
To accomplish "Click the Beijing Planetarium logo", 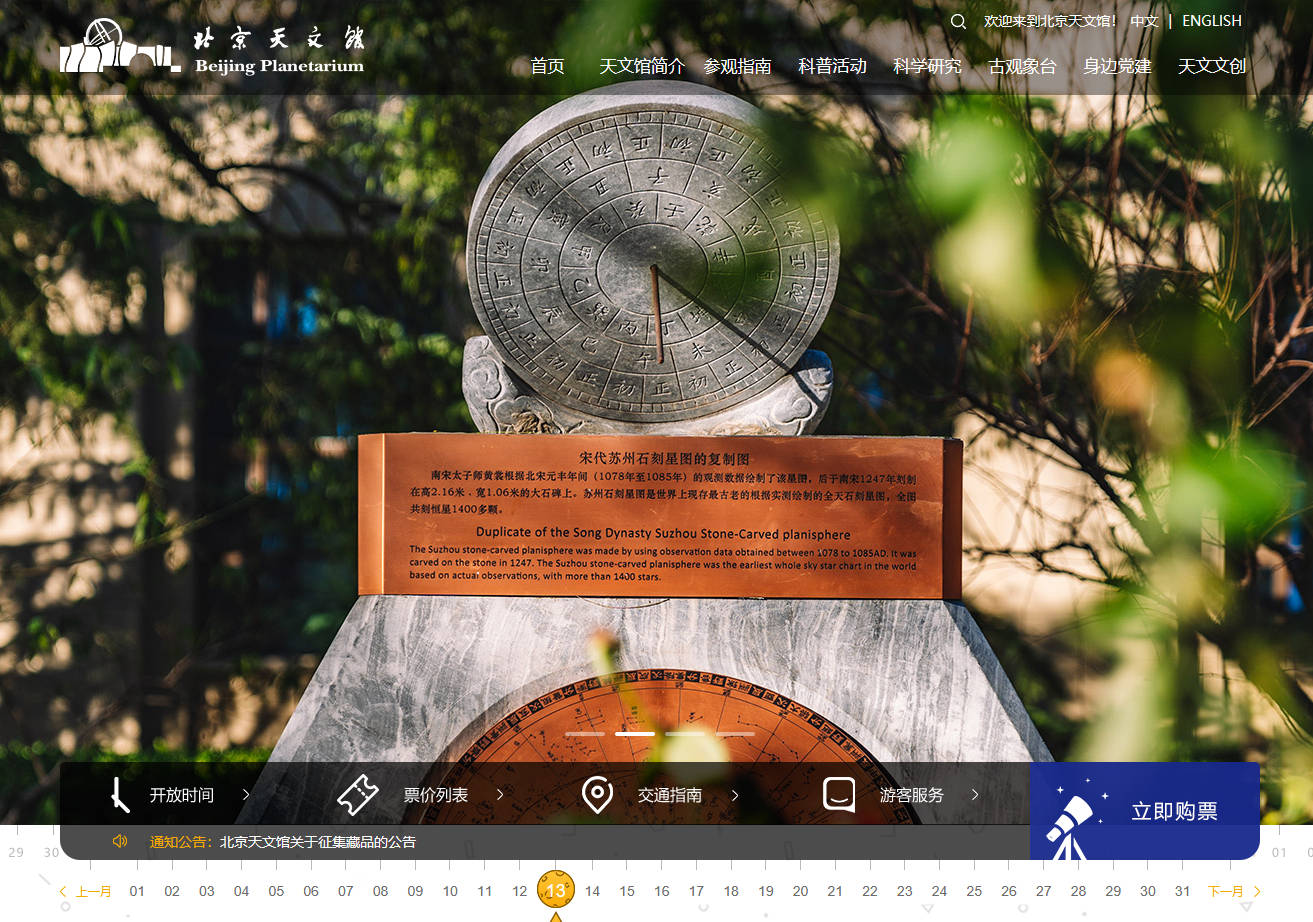I will tap(211, 48).
